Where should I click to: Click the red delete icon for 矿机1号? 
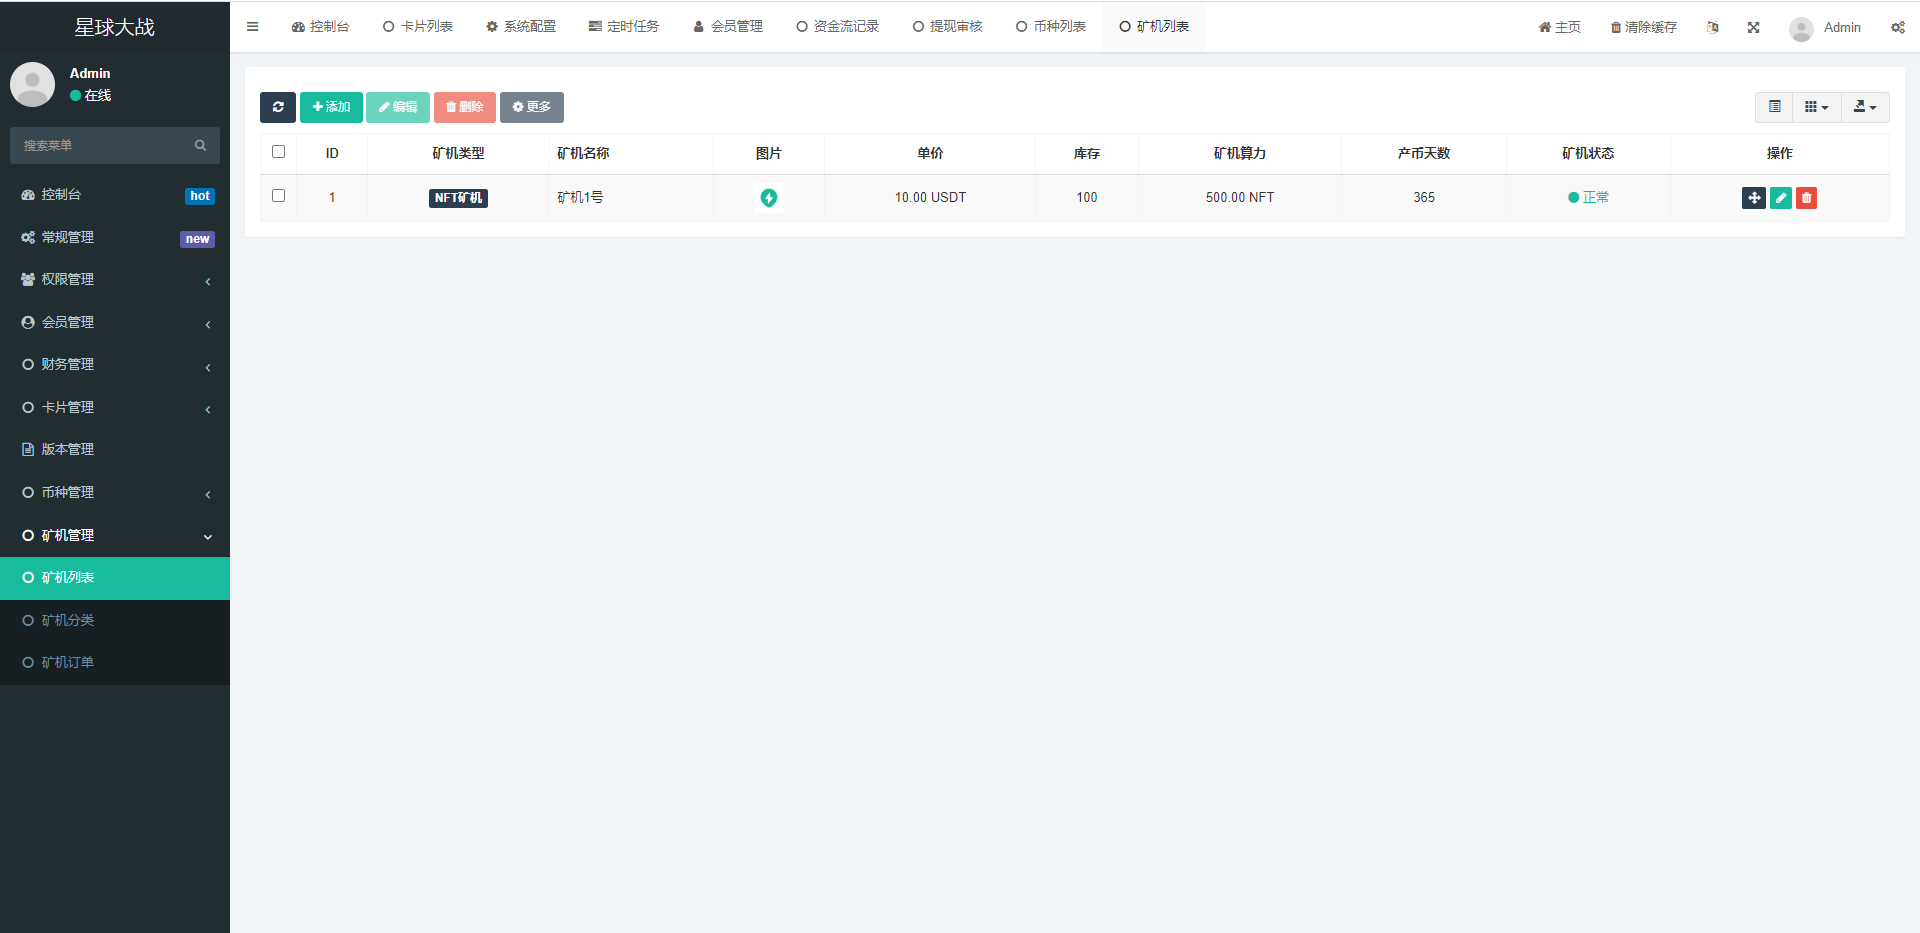tap(1806, 198)
